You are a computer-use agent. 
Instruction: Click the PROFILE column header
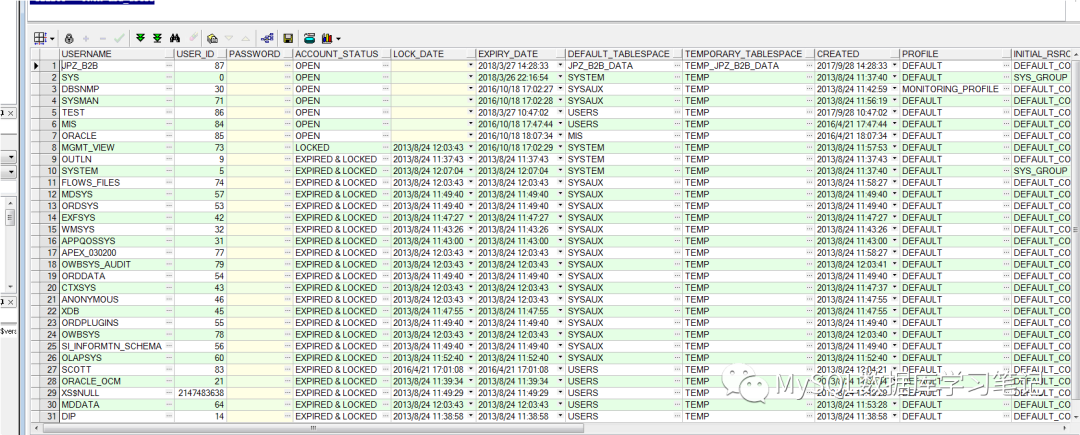pos(955,54)
